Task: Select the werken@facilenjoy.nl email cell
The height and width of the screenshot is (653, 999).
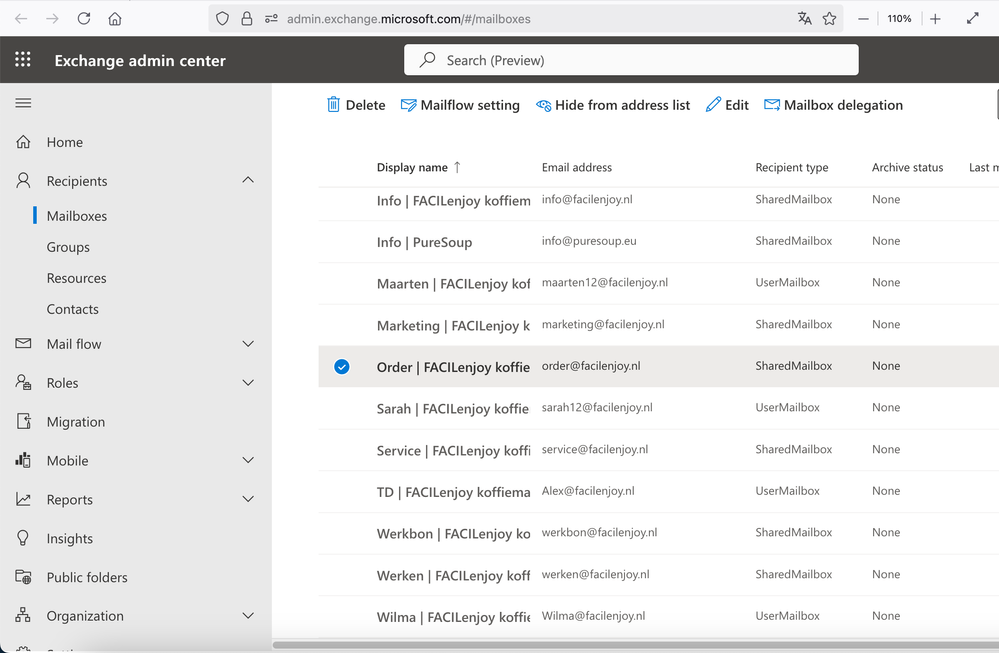Action: click(596, 574)
